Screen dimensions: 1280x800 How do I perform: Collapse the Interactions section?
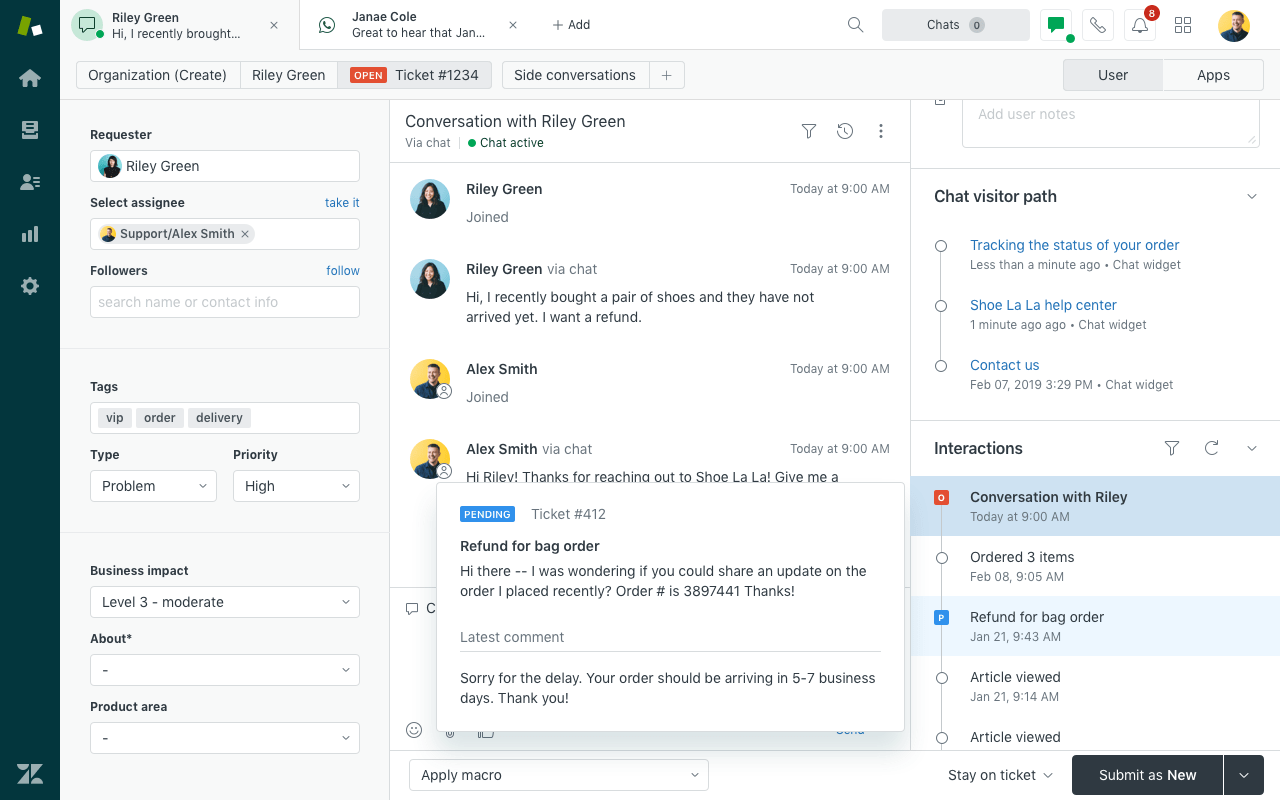coord(1252,448)
